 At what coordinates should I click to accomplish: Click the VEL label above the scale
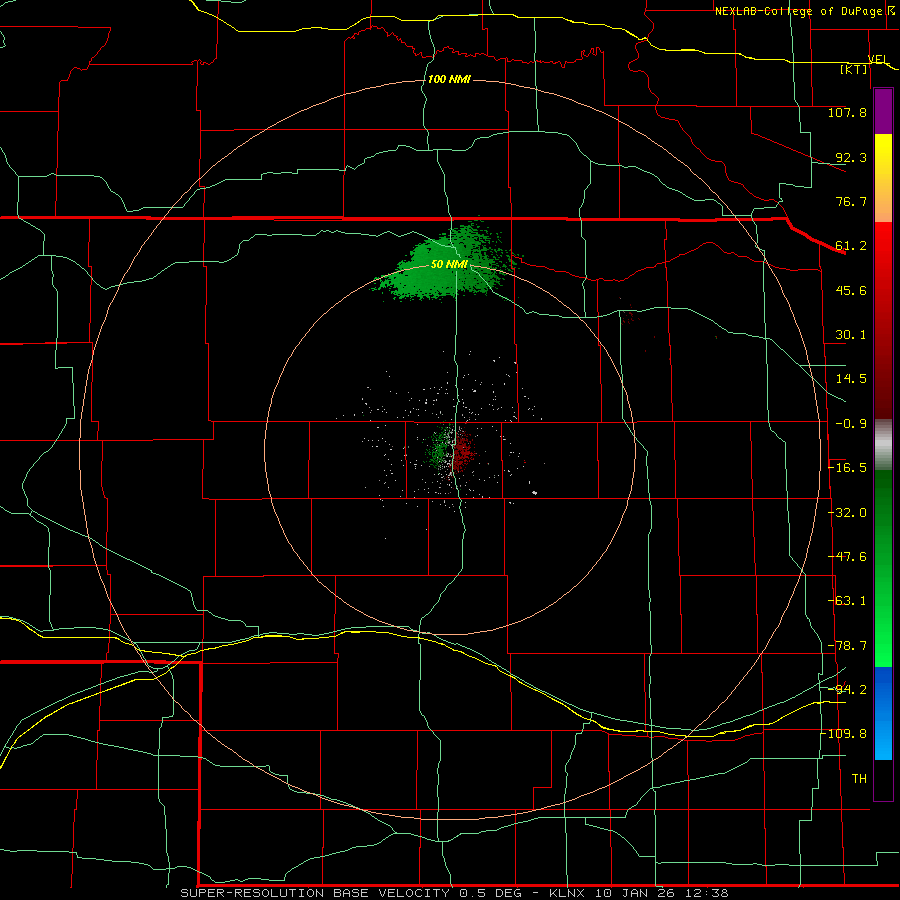click(x=879, y=60)
